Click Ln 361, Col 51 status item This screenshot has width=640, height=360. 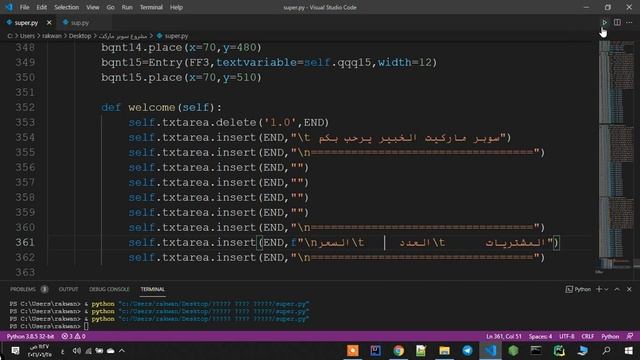point(504,336)
